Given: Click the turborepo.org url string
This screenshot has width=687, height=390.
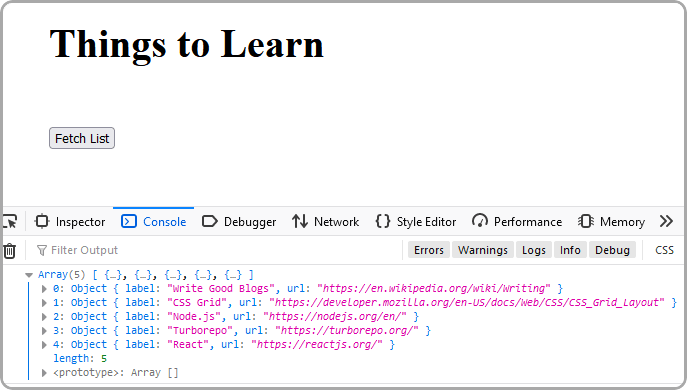Looking at the screenshot, I should pos(347,330).
